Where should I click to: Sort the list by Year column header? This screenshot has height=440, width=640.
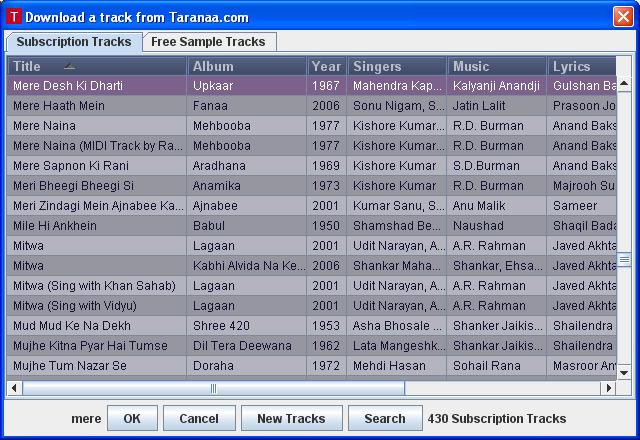(326, 66)
